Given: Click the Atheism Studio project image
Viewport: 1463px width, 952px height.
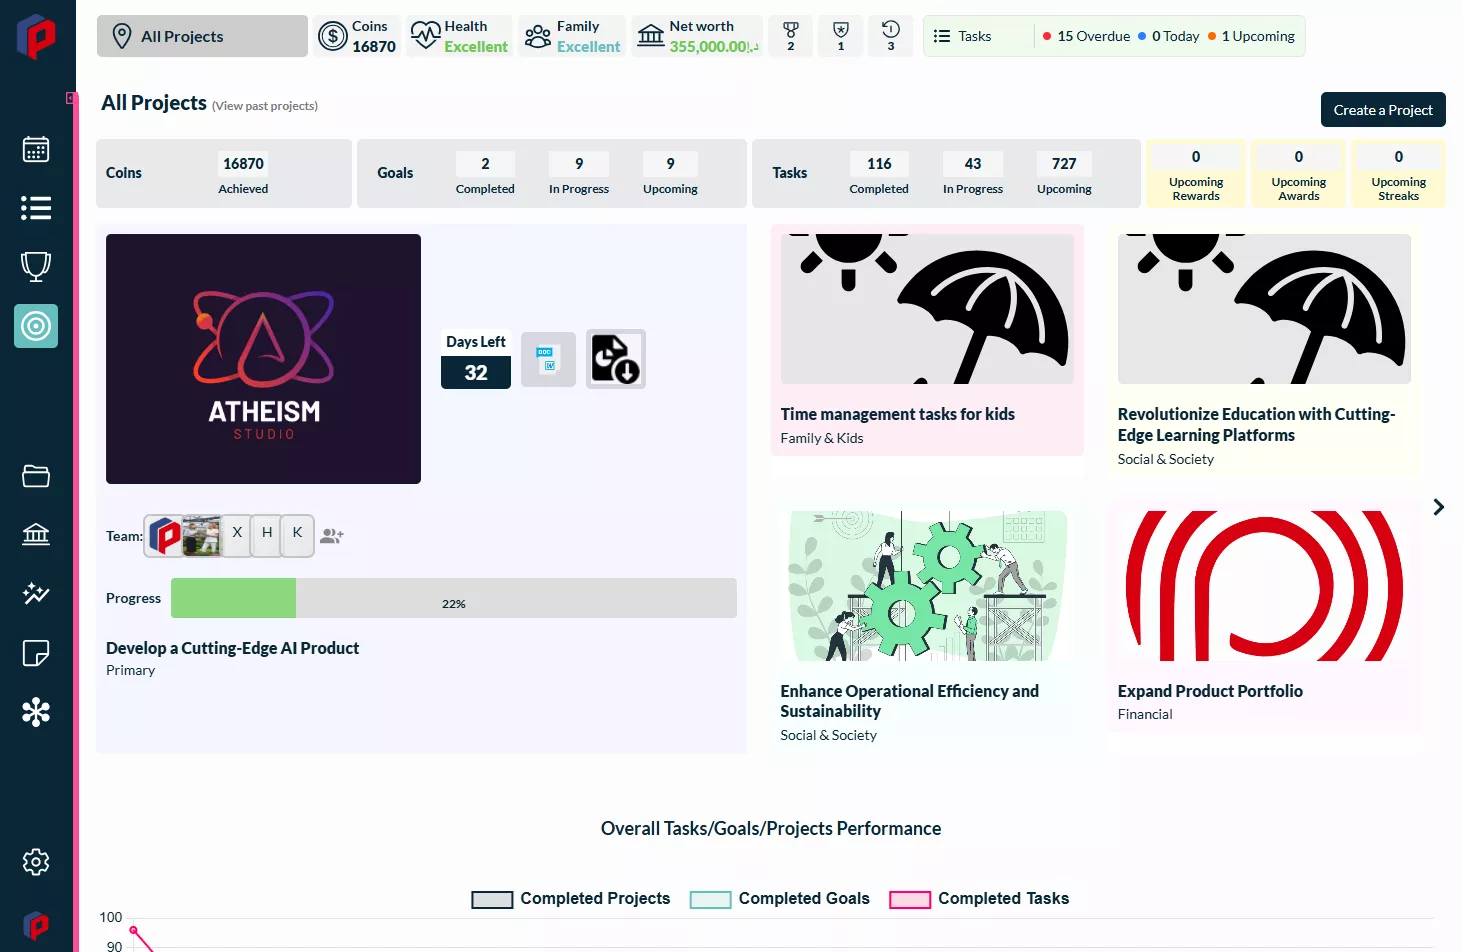Looking at the screenshot, I should click(x=263, y=359).
